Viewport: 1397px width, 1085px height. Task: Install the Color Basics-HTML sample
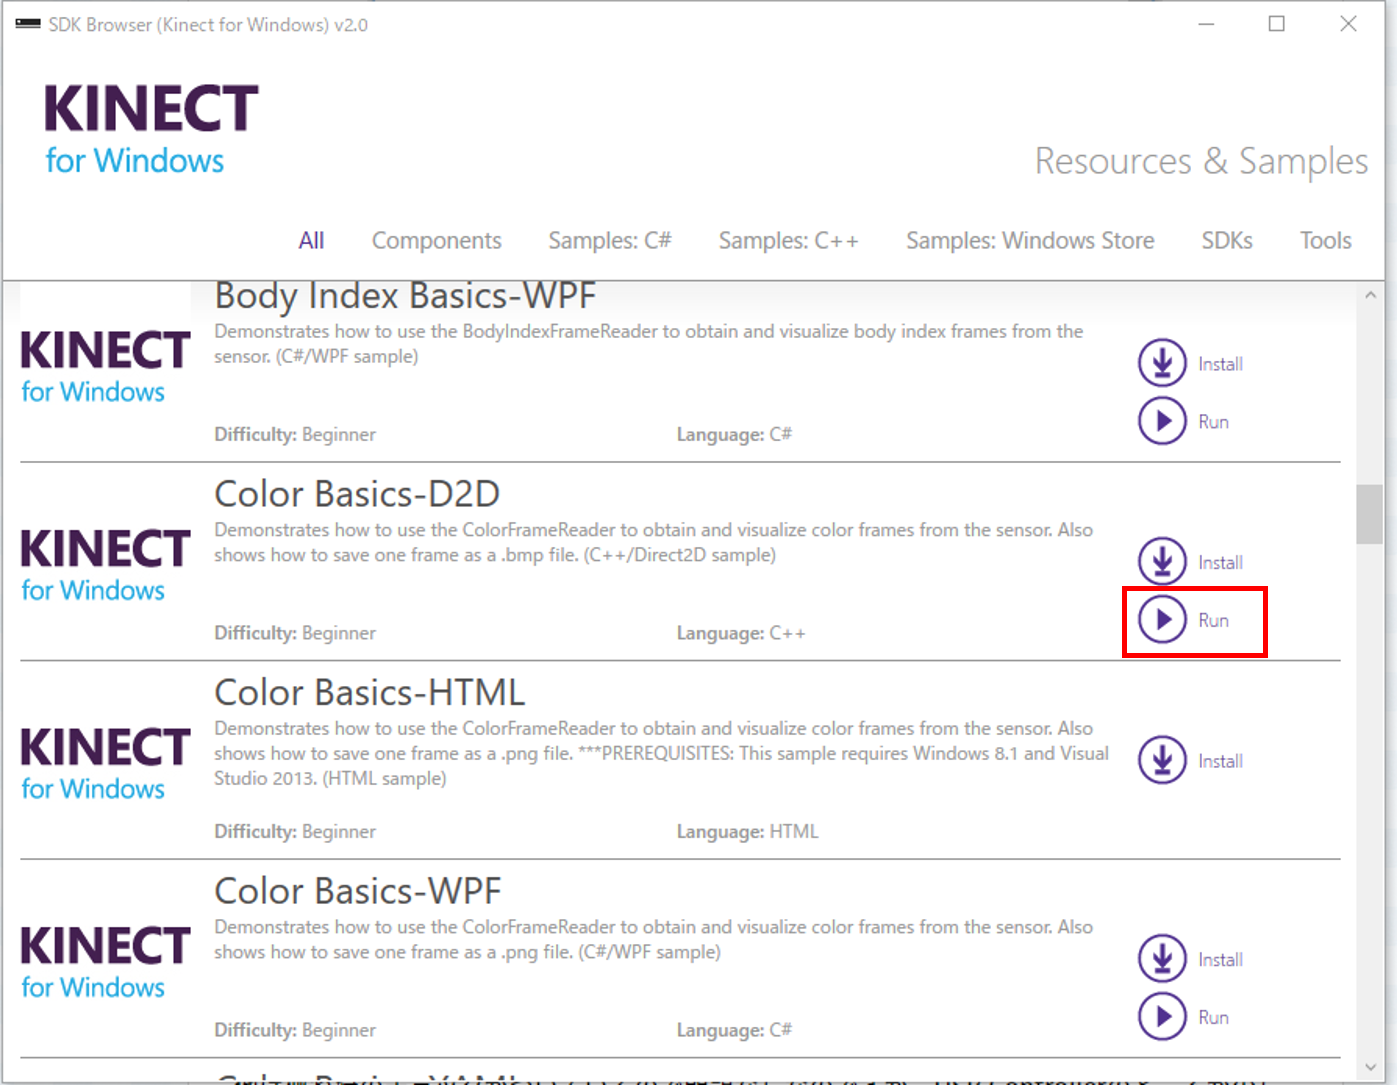pyautogui.click(x=1162, y=760)
